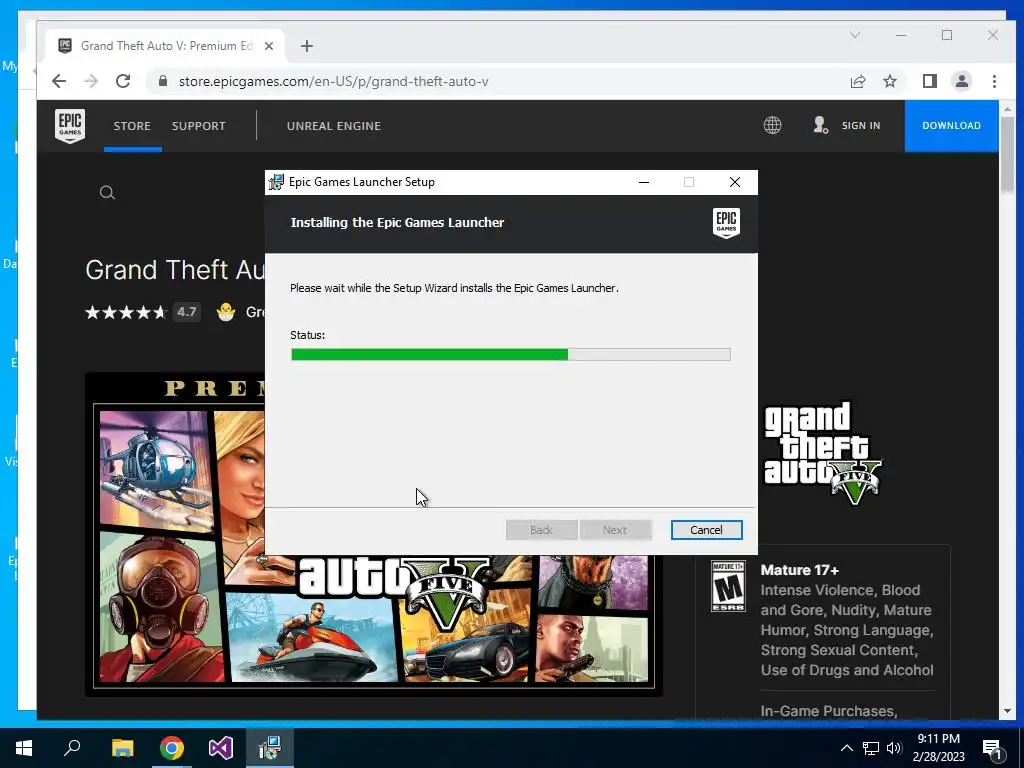This screenshot has width=1024, height=768.
Task: Click Chrome's back arrow
Action: coord(59,81)
